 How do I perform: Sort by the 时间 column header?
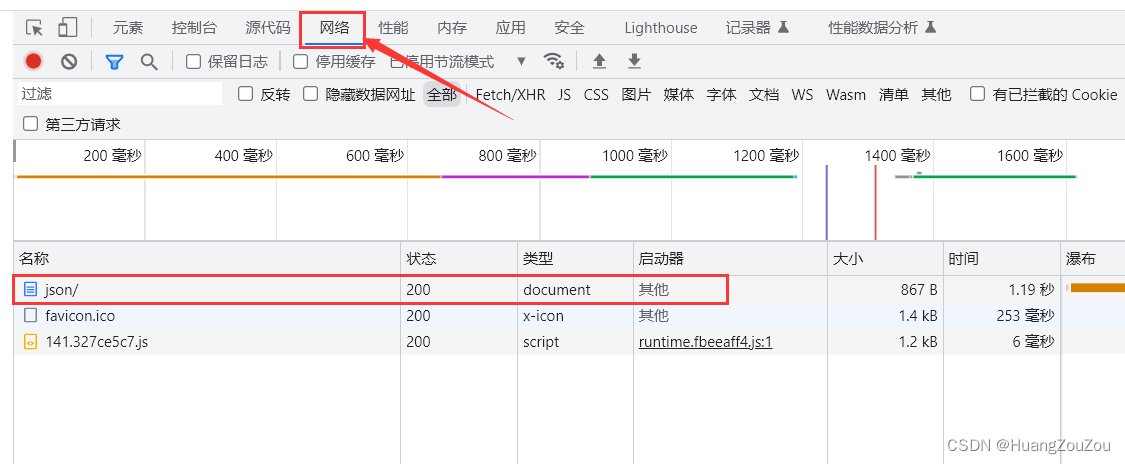(1002, 259)
